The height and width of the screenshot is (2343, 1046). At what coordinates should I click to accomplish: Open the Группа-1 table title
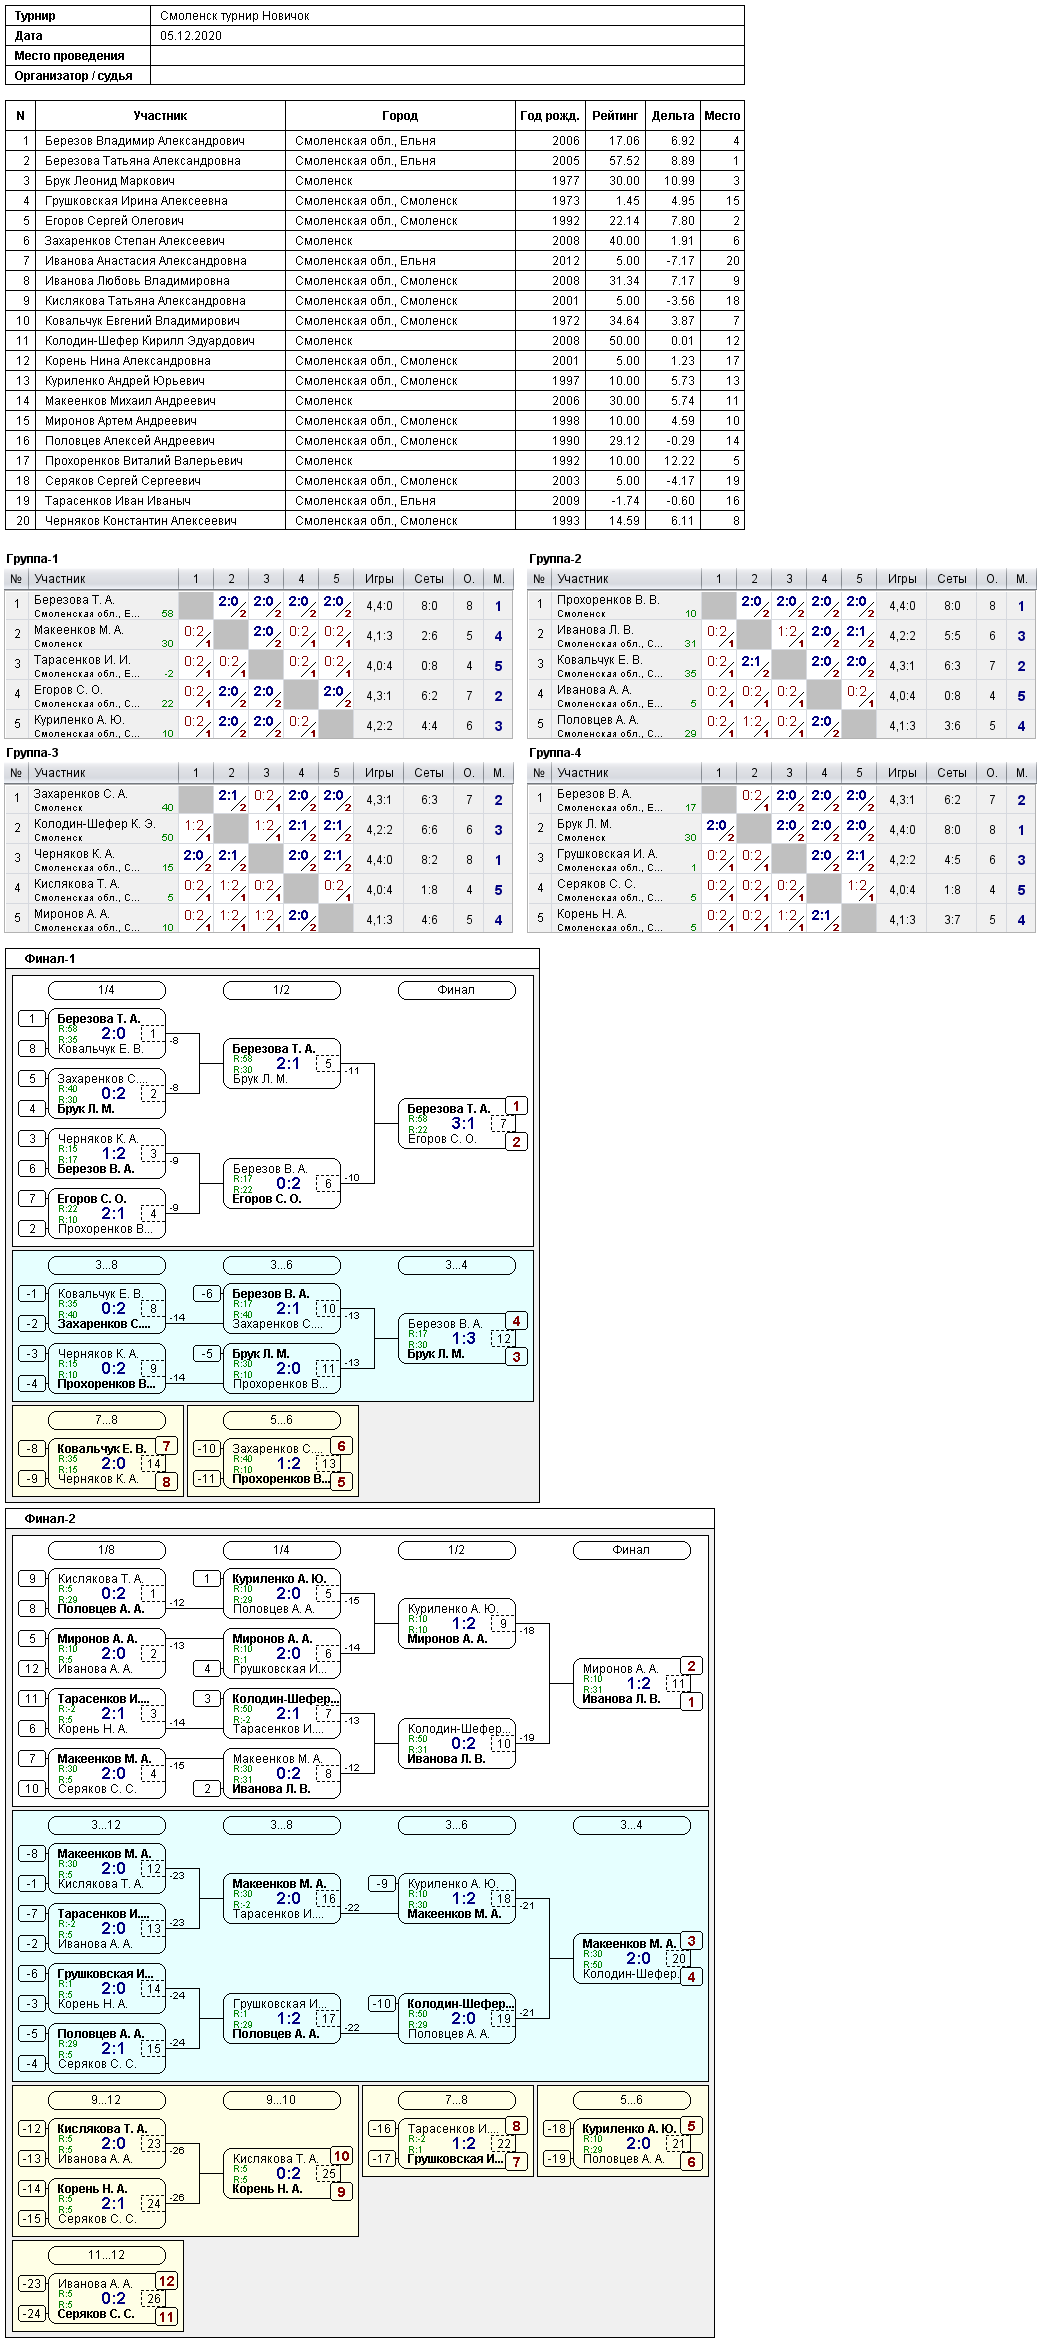pos(32,559)
